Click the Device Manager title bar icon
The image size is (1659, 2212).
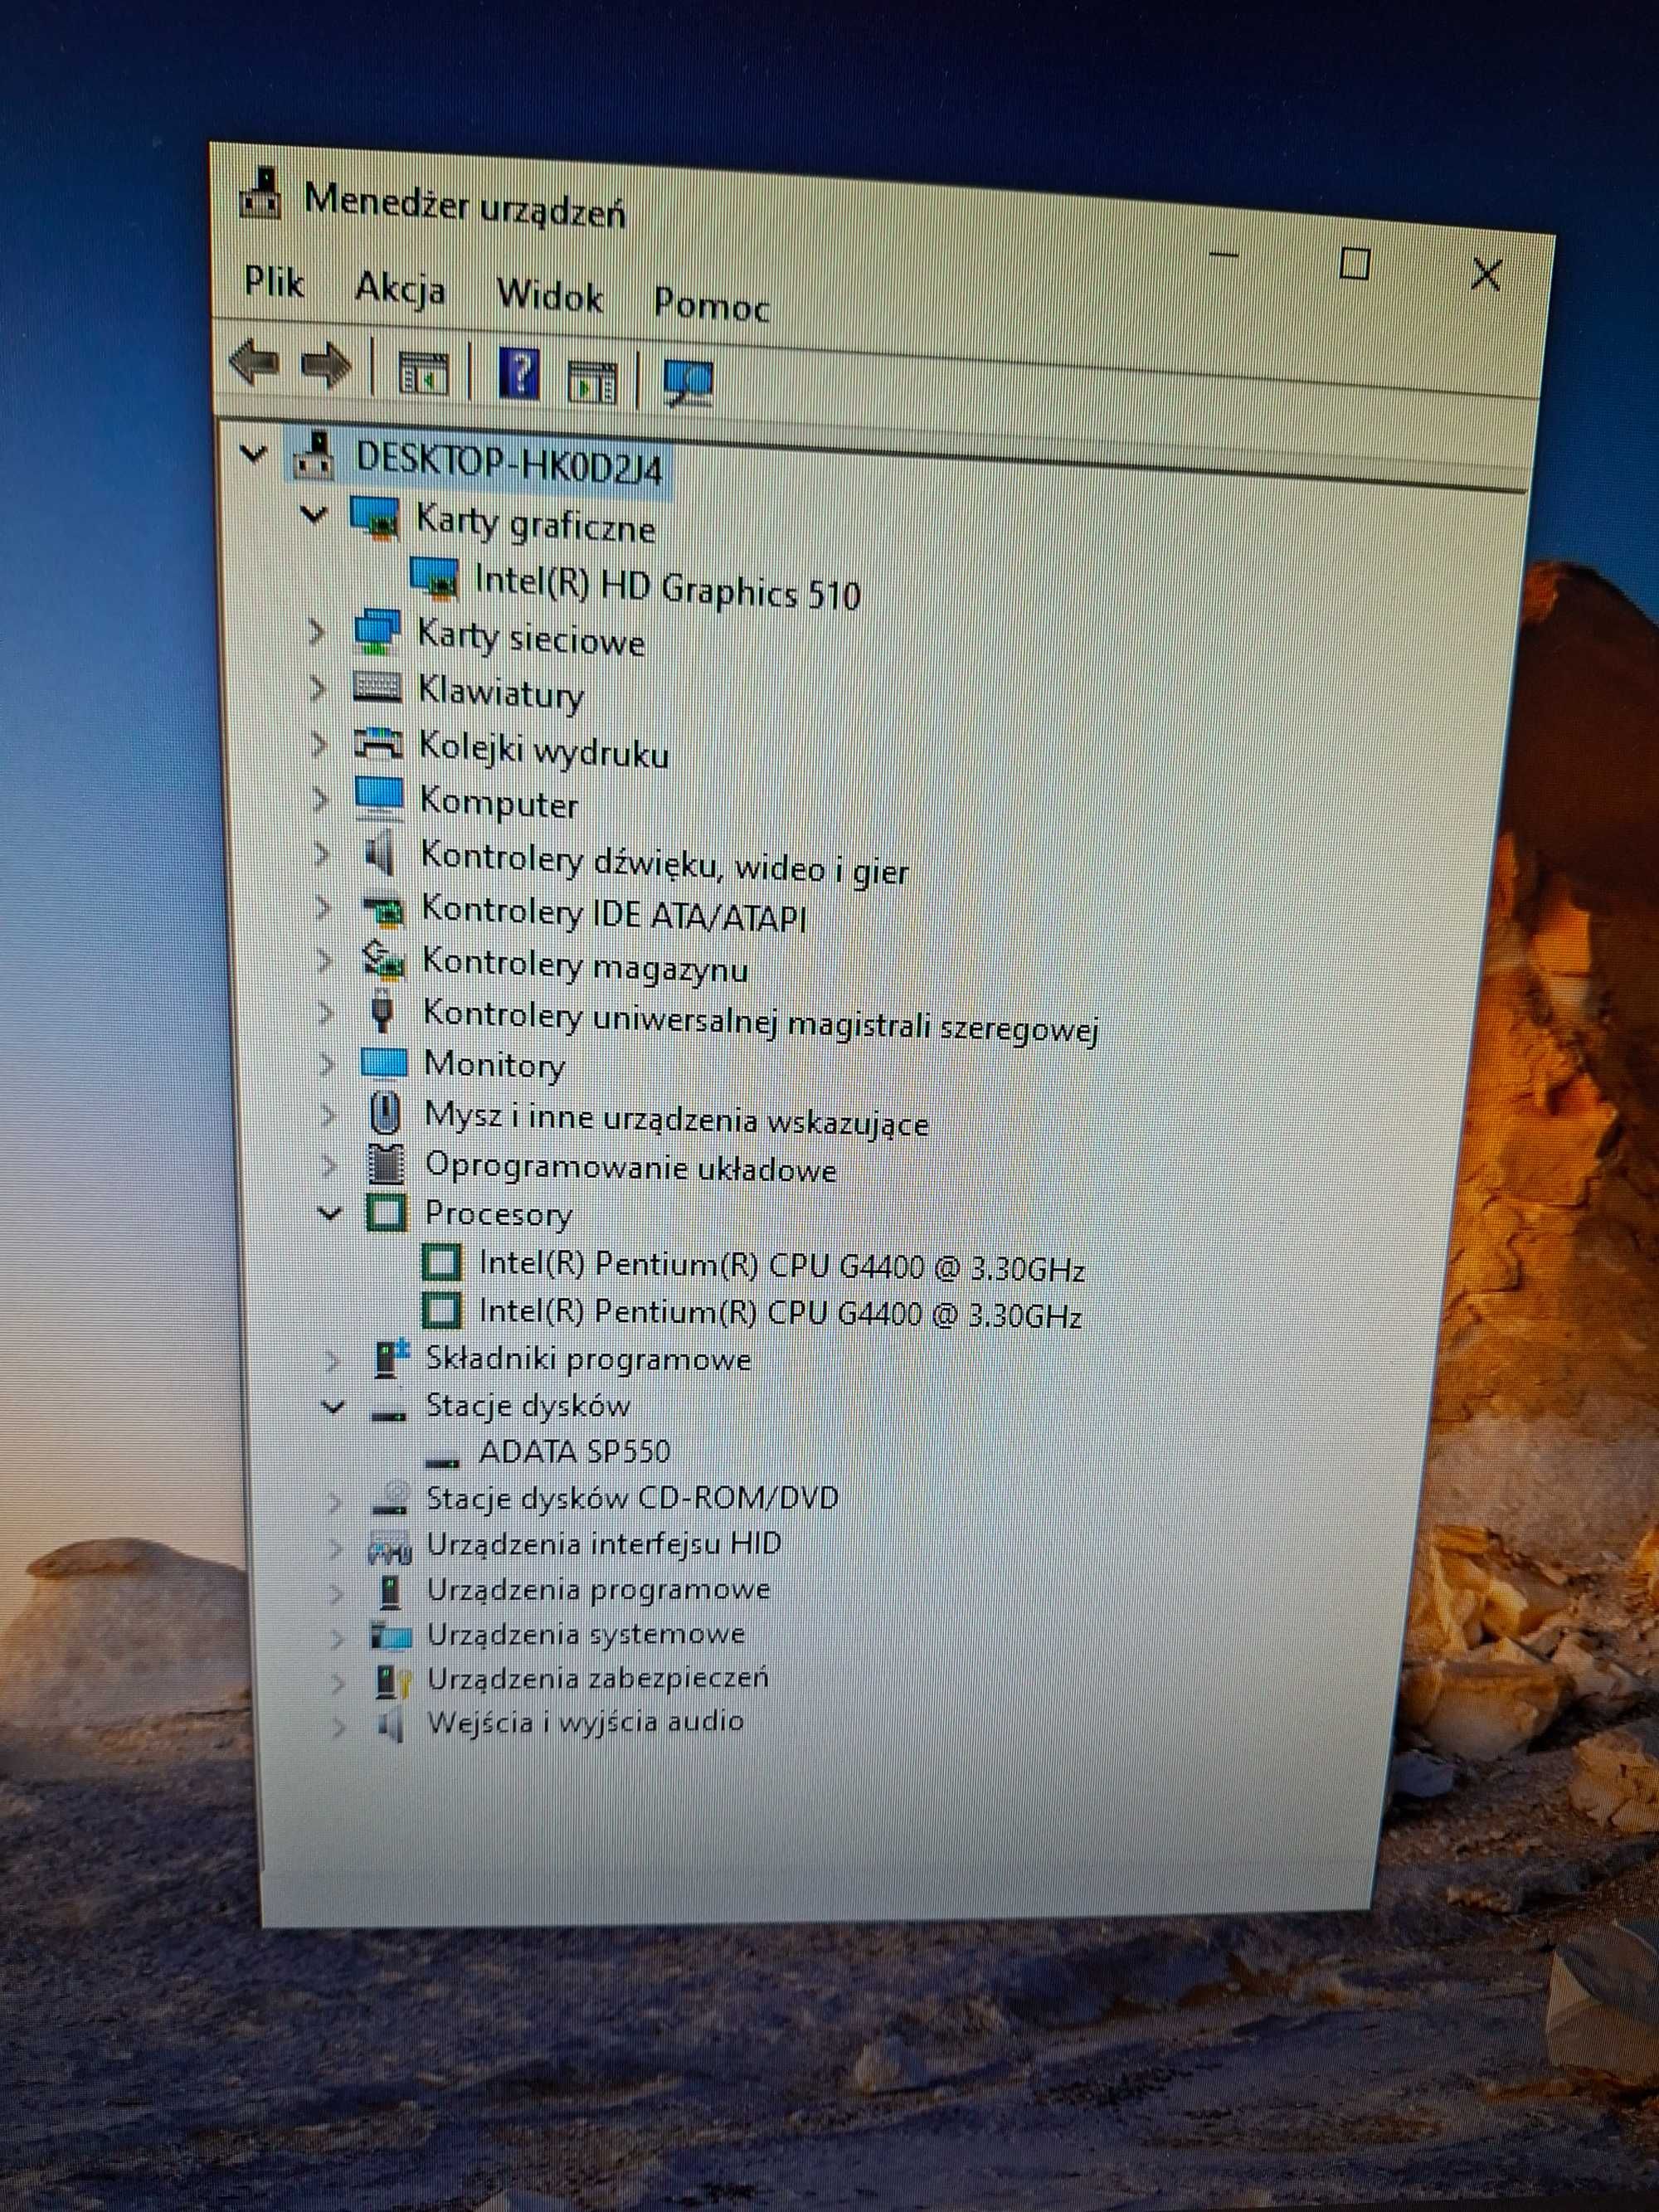tap(262, 194)
